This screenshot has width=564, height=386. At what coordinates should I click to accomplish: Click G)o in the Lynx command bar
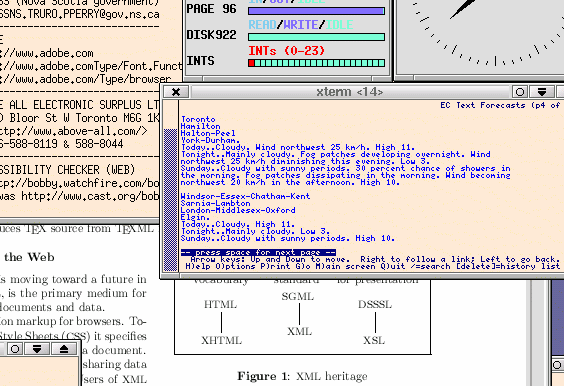(x=303, y=266)
